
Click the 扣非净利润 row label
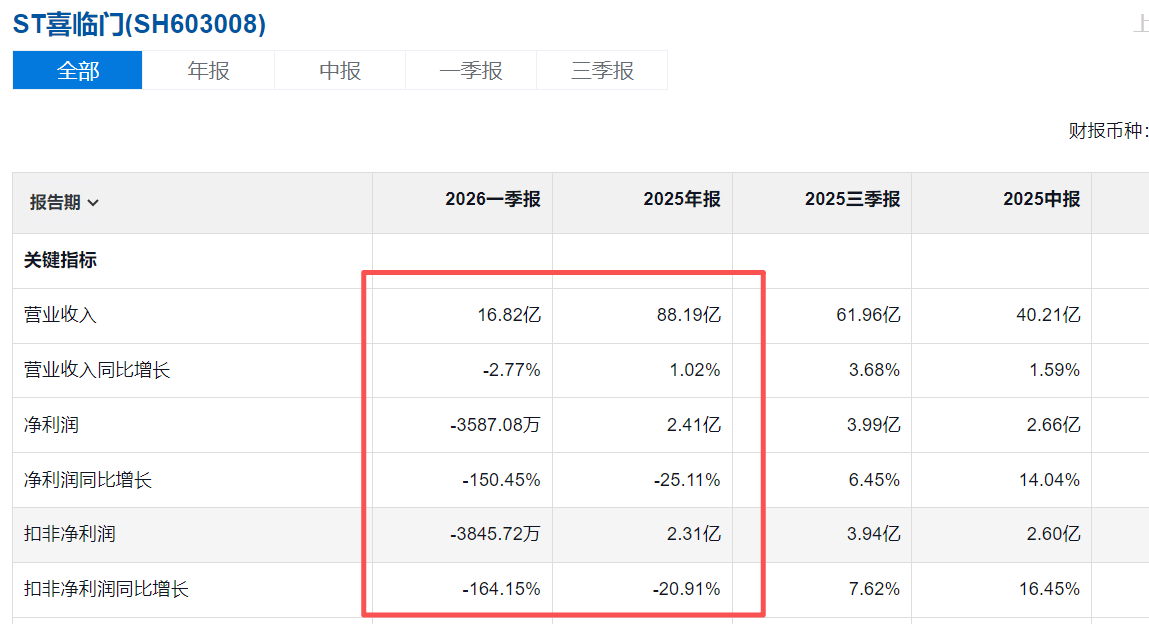point(69,534)
